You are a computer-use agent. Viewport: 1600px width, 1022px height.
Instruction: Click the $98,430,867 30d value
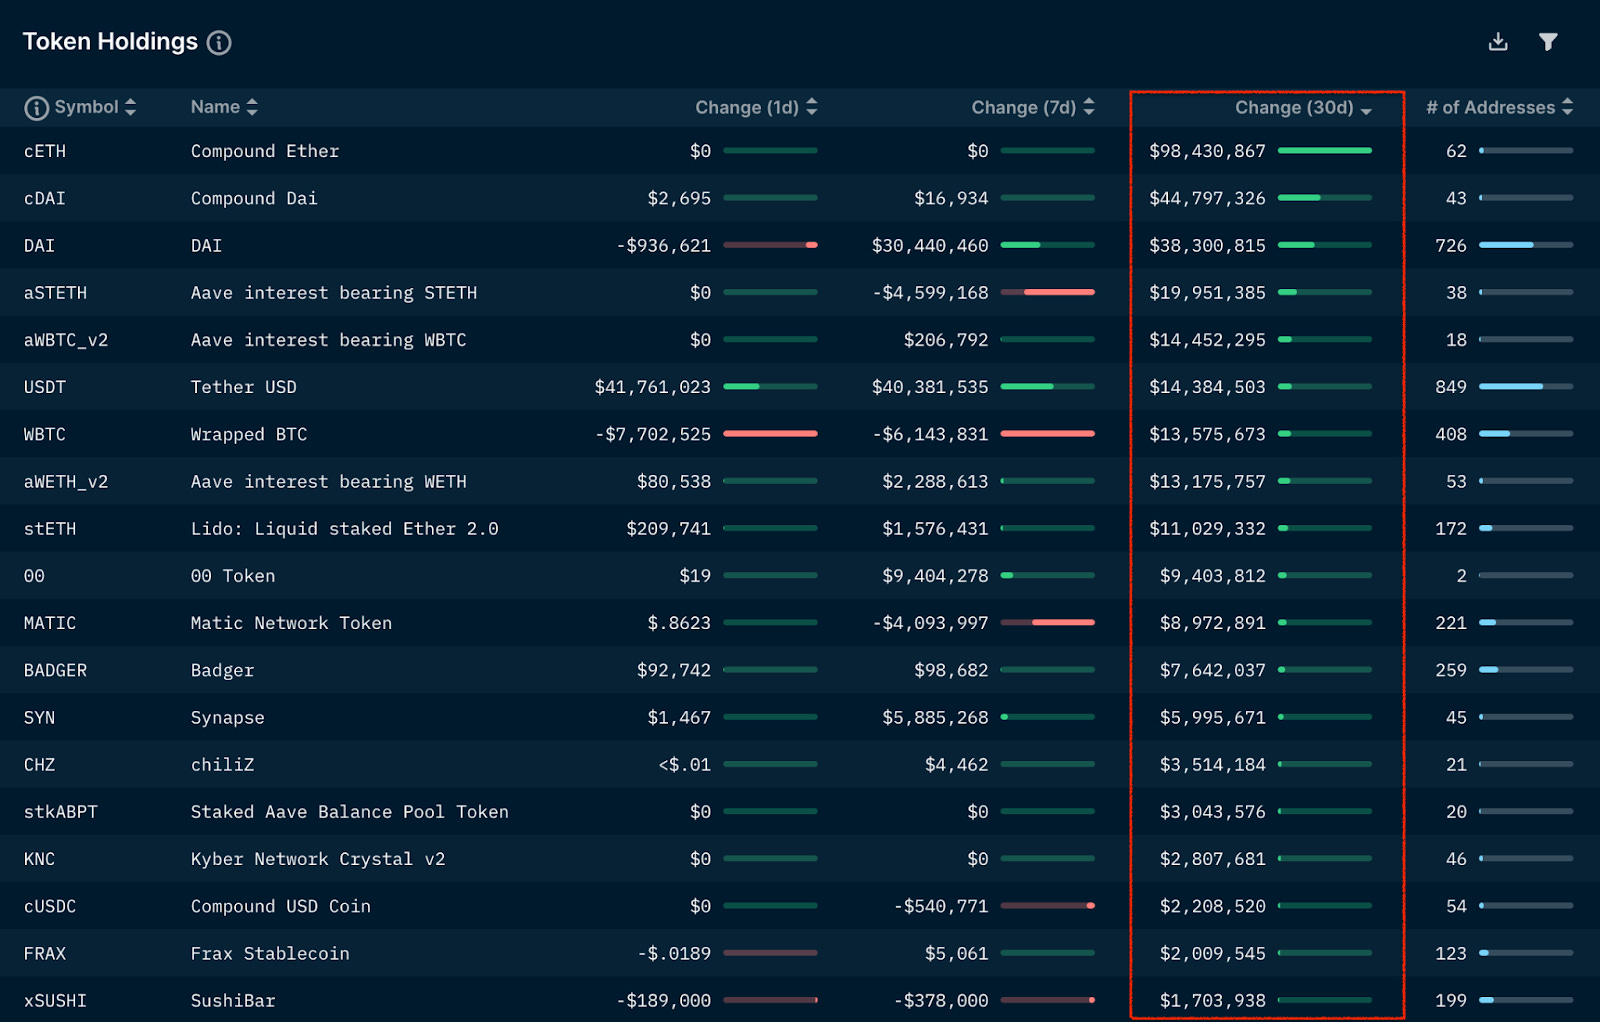1207,151
